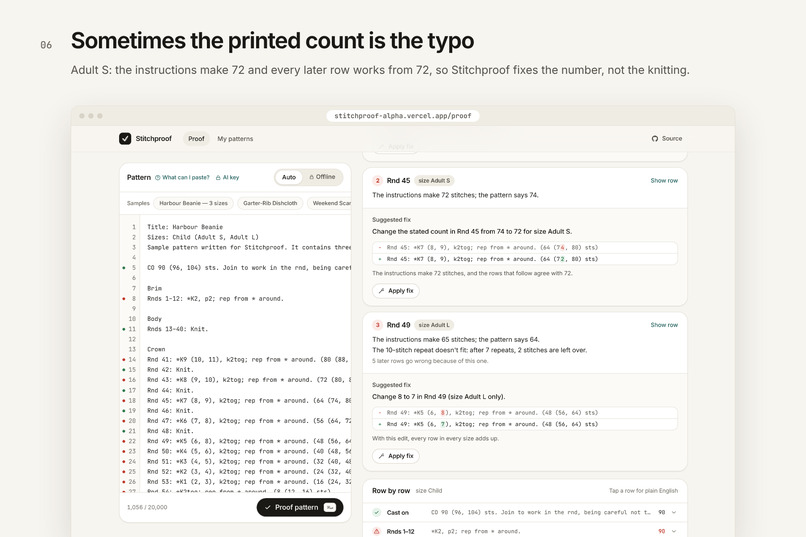Apply fix for the Rnd 45 issue
Image resolution: width=806 pixels, height=537 pixels.
coord(396,291)
